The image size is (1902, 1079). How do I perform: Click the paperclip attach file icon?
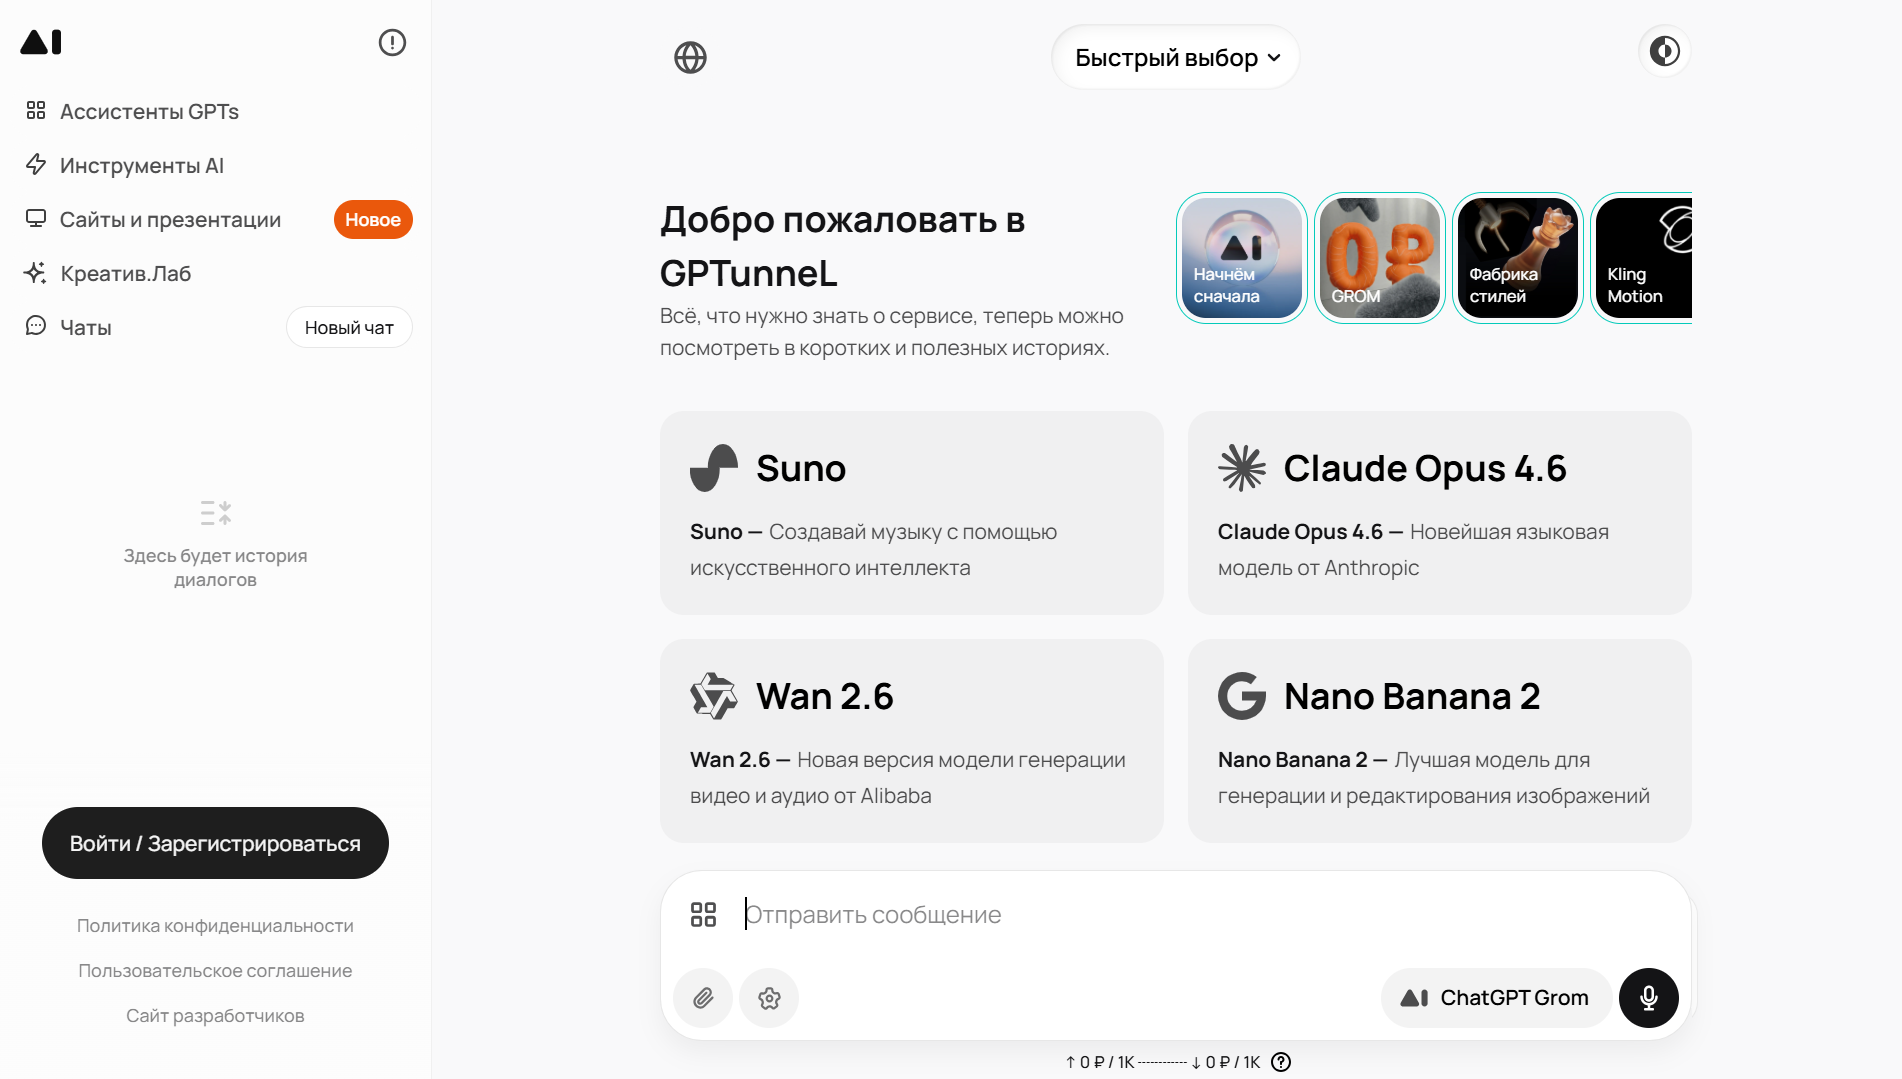pyautogui.click(x=703, y=998)
